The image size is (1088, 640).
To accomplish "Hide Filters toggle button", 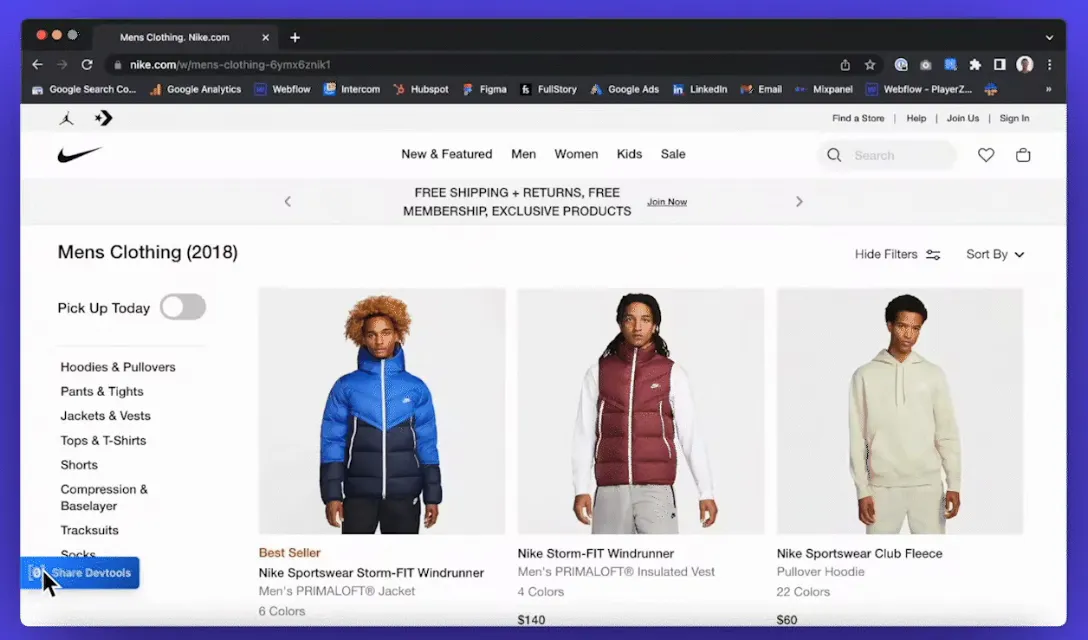I will click(897, 254).
